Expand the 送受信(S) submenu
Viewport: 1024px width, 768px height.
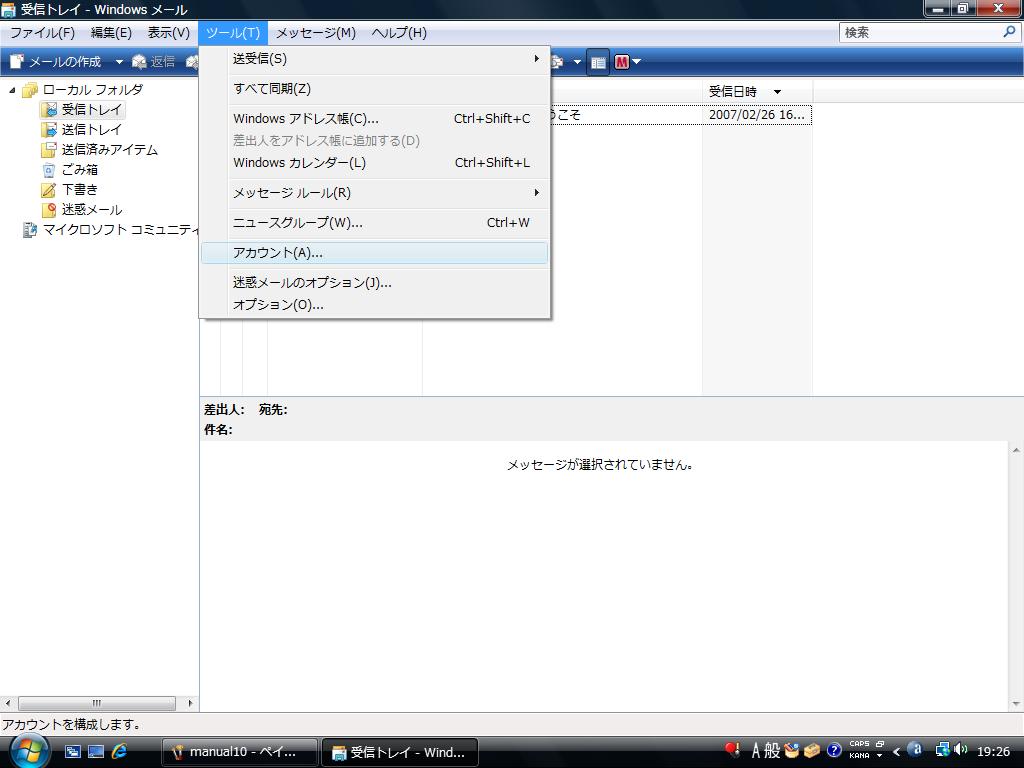pos(375,59)
